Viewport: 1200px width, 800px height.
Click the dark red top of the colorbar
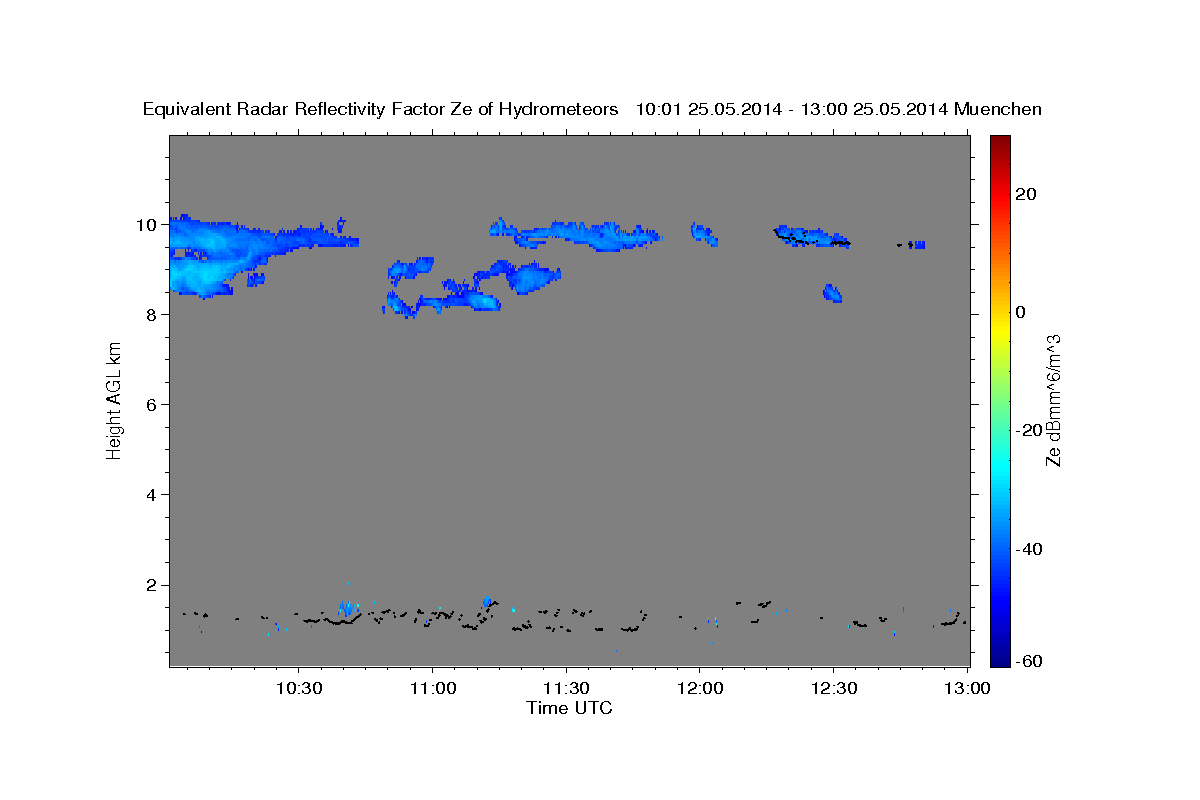pyautogui.click(x=999, y=142)
